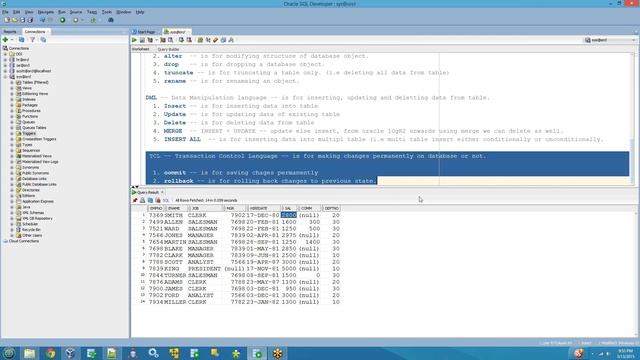Click the SQL link in Query Result toolbar
This screenshot has width=640, height=360.
point(166,200)
